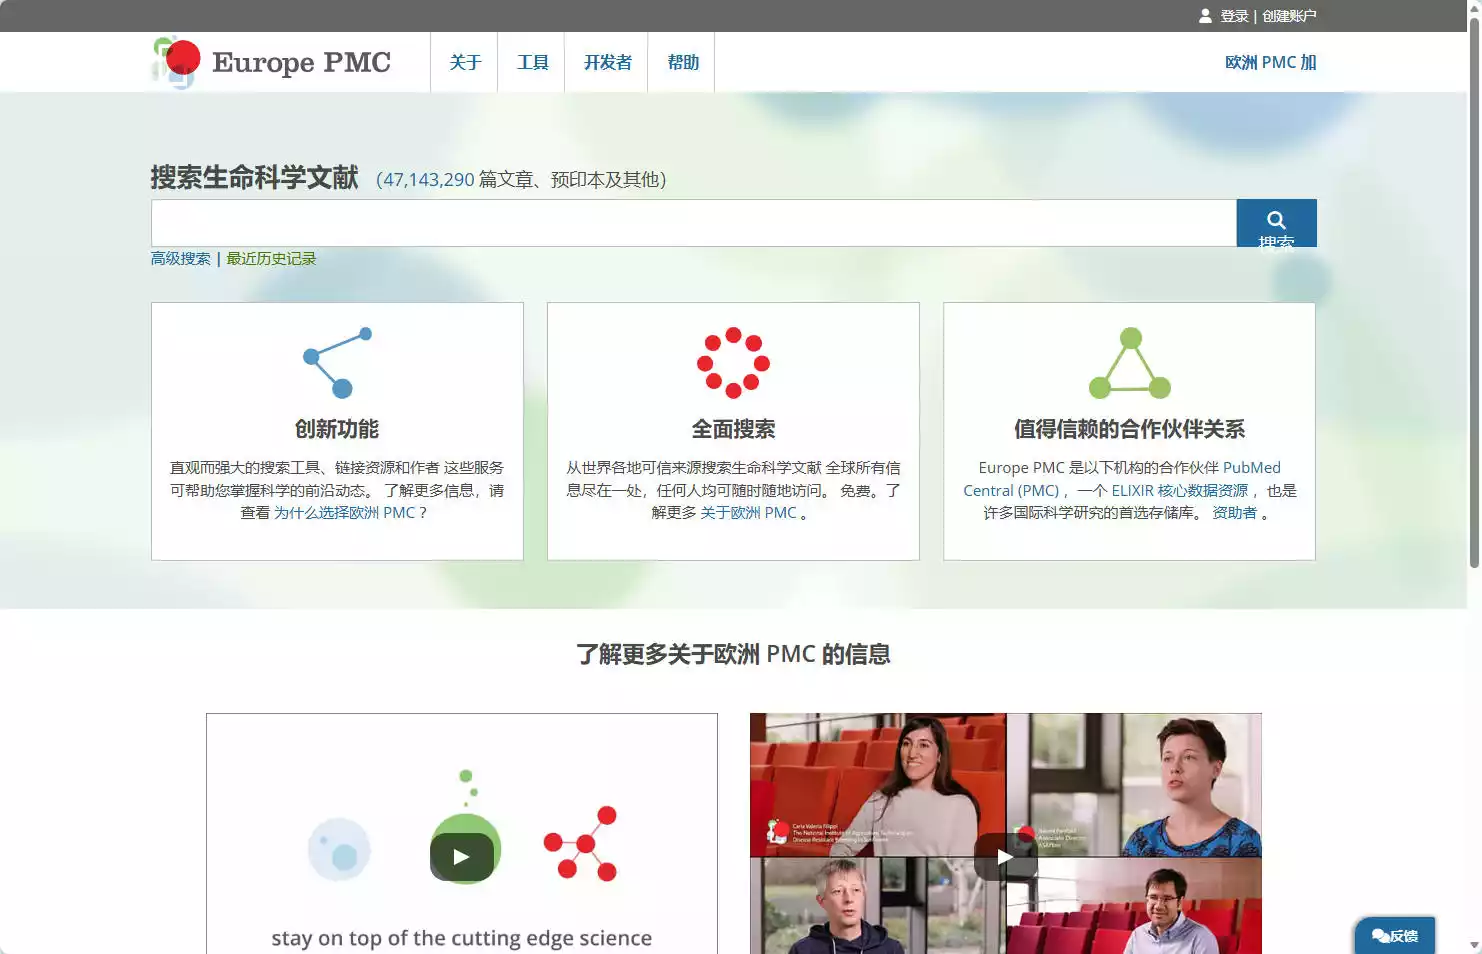Click the vertical page scrollbar thumb
The image size is (1482, 954).
pyautogui.click(x=1474, y=292)
